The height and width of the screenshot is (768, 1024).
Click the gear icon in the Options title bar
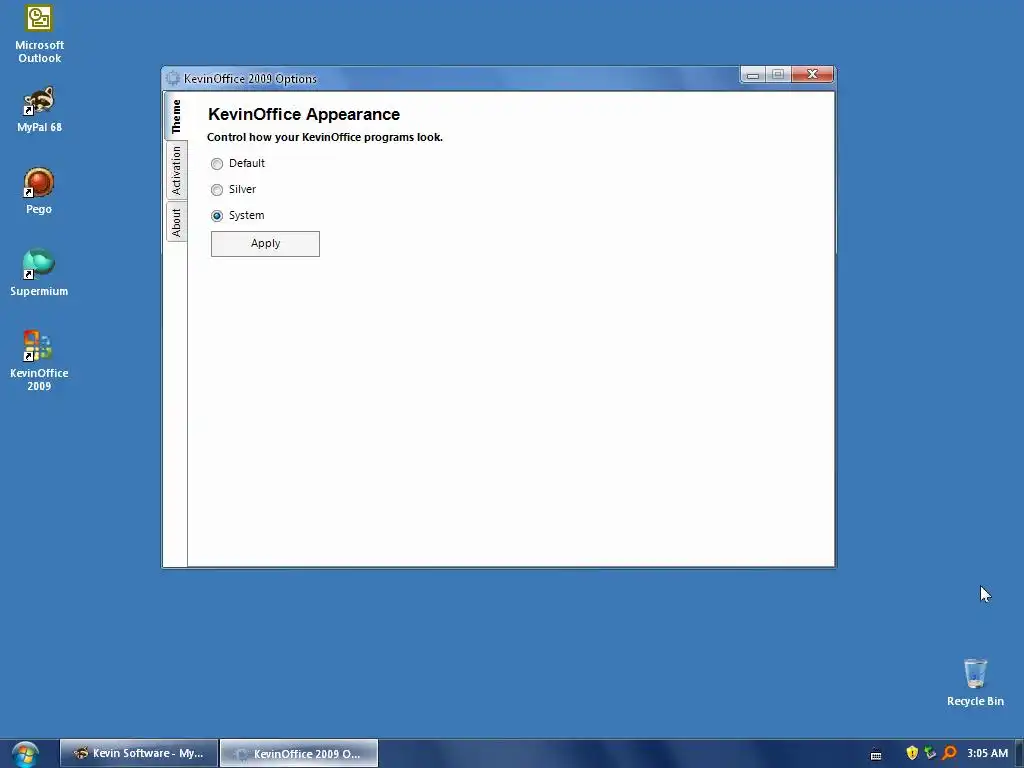[173, 78]
